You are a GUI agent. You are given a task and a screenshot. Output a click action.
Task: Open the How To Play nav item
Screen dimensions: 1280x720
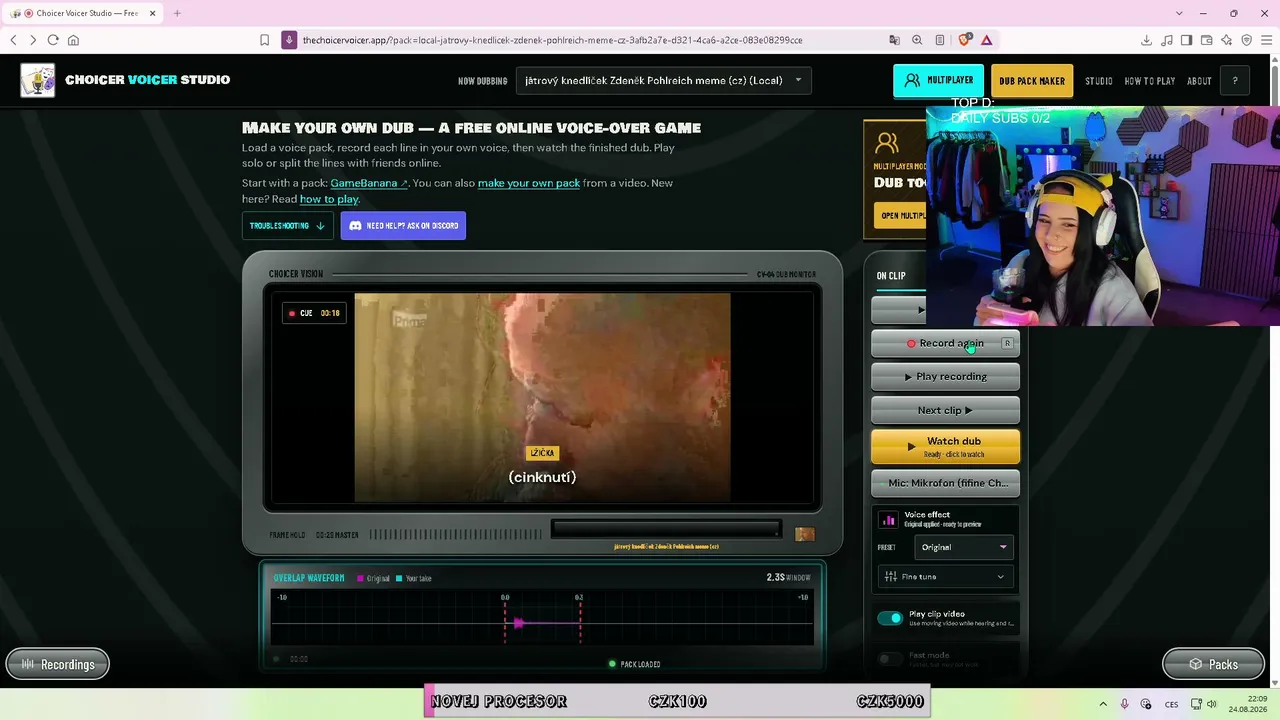pyautogui.click(x=1150, y=81)
